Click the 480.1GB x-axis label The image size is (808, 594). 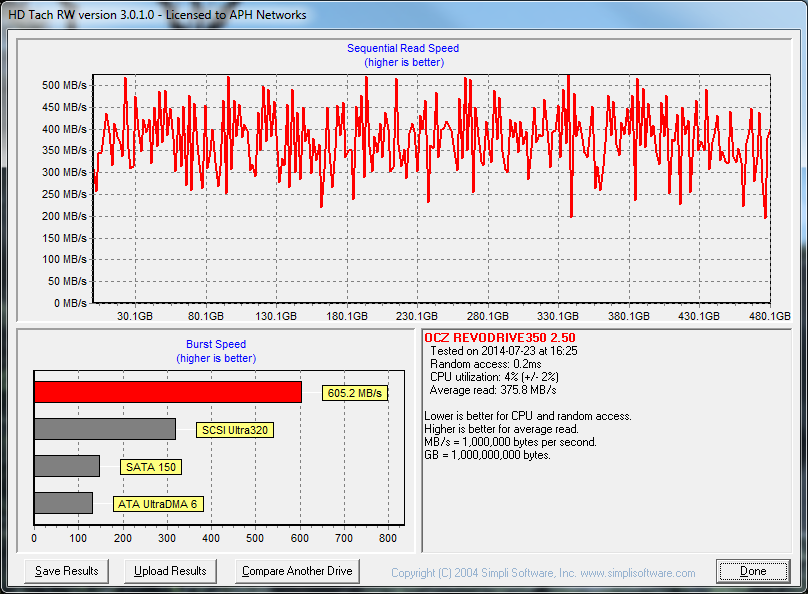768,316
